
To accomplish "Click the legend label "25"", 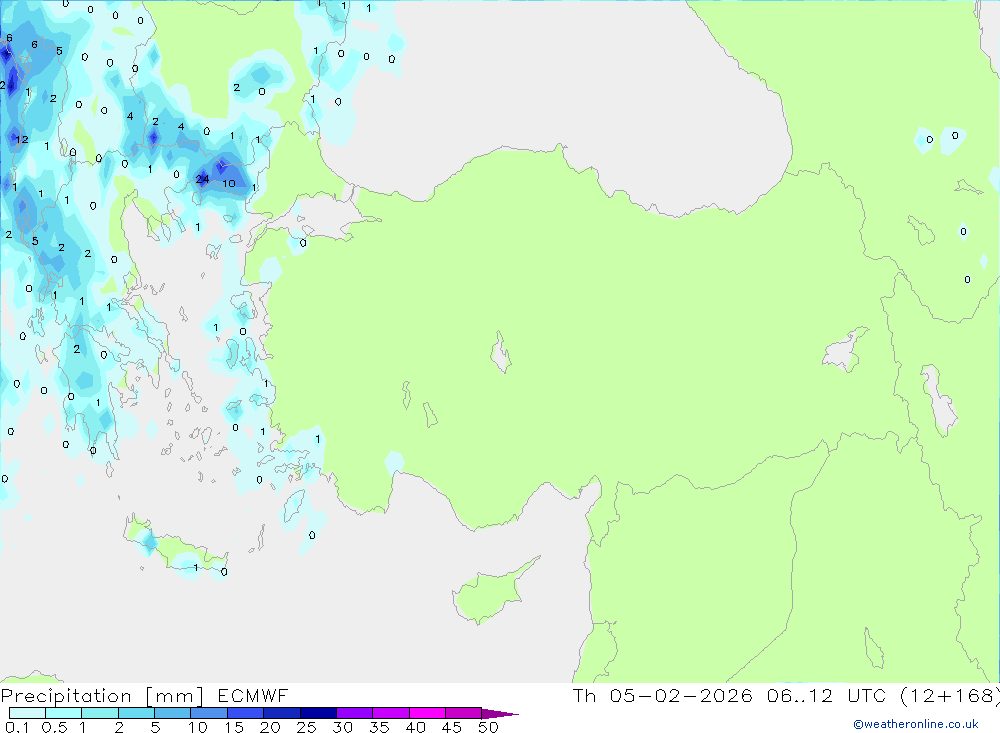I will pos(306,727).
